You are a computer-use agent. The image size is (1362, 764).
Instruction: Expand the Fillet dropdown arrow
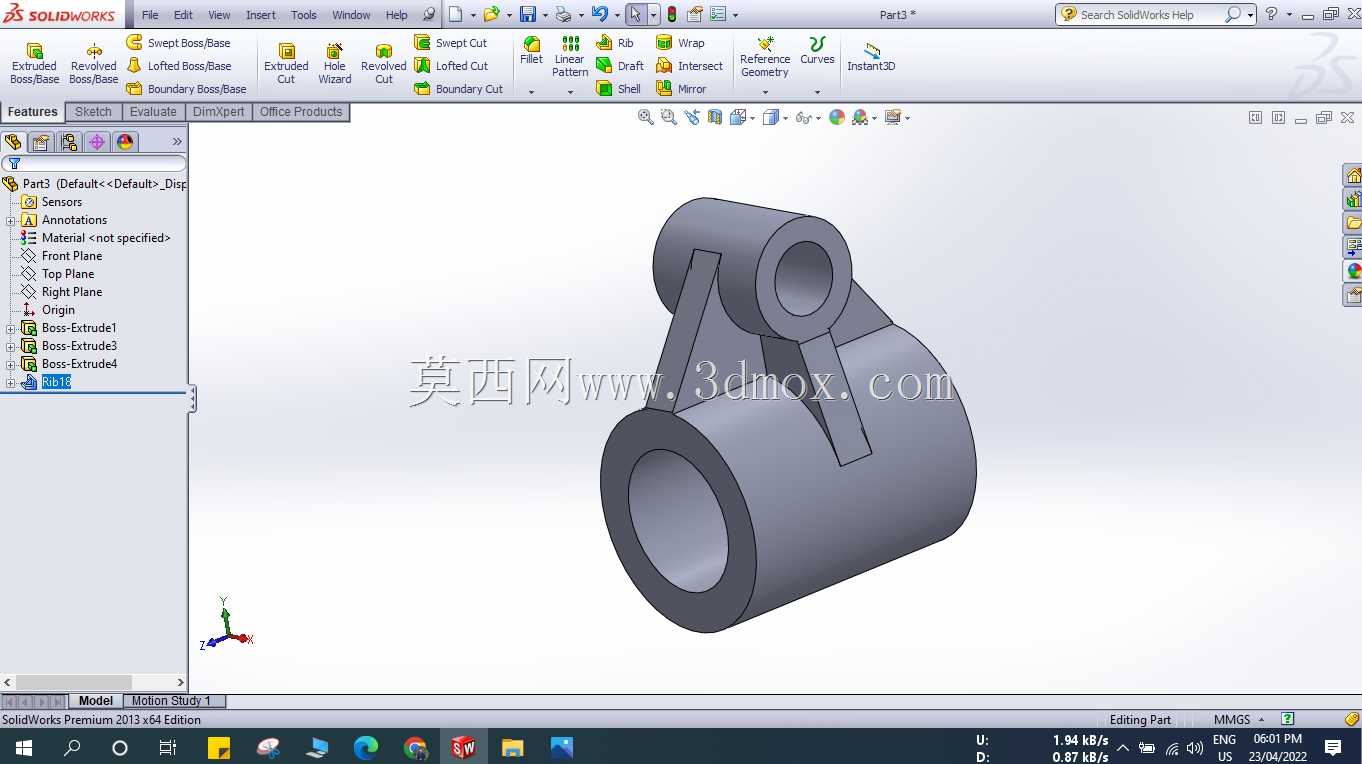532,92
